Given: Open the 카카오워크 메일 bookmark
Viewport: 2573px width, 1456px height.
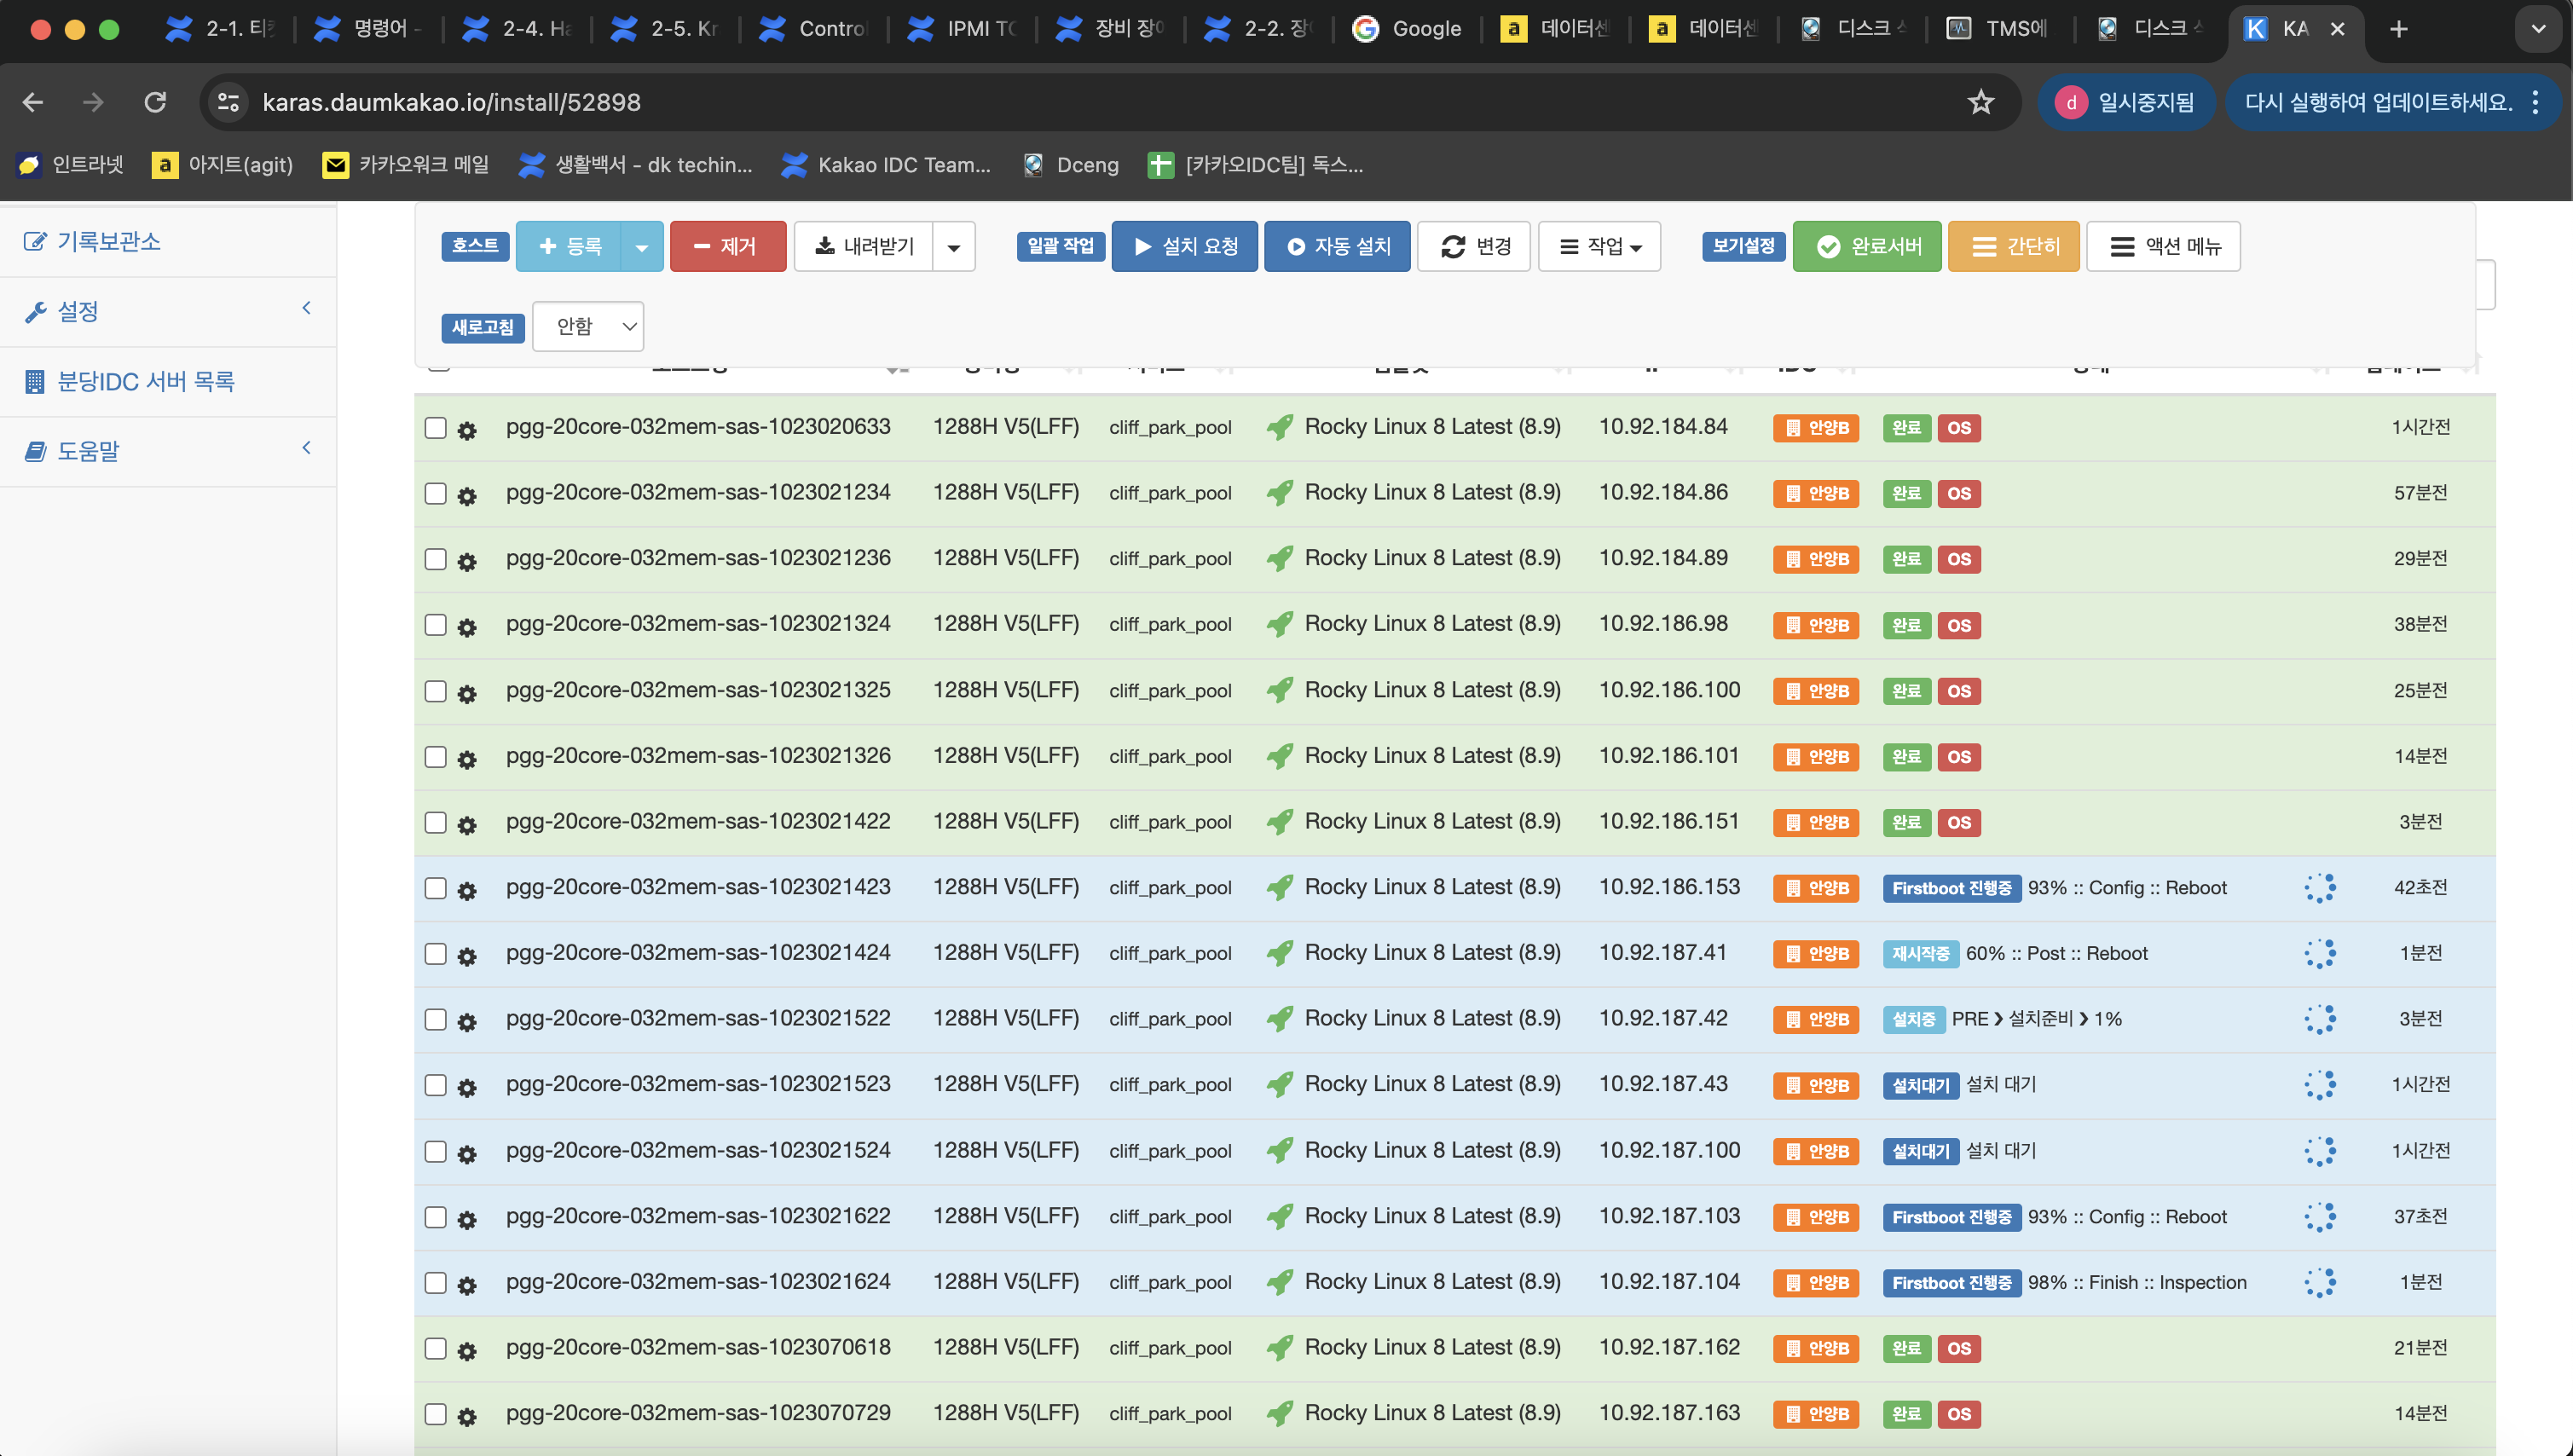Looking at the screenshot, I should [x=406, y=165].
